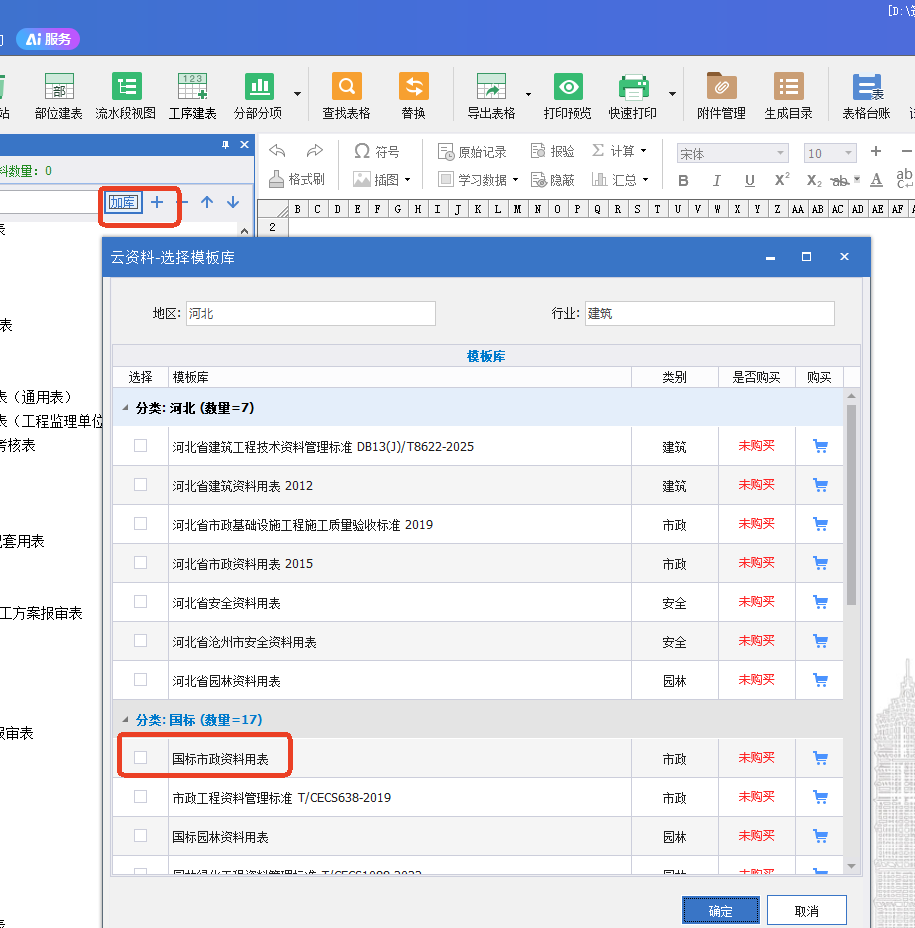The image size is (915, 928).
Task: Generate a table of contents with 生成目录
Action: tap(788, 96)
